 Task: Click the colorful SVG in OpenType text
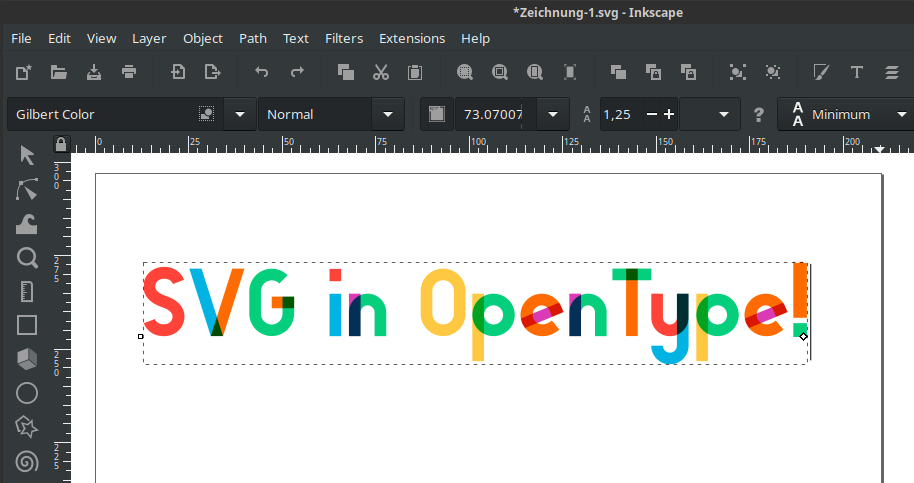tap(476, 313)
